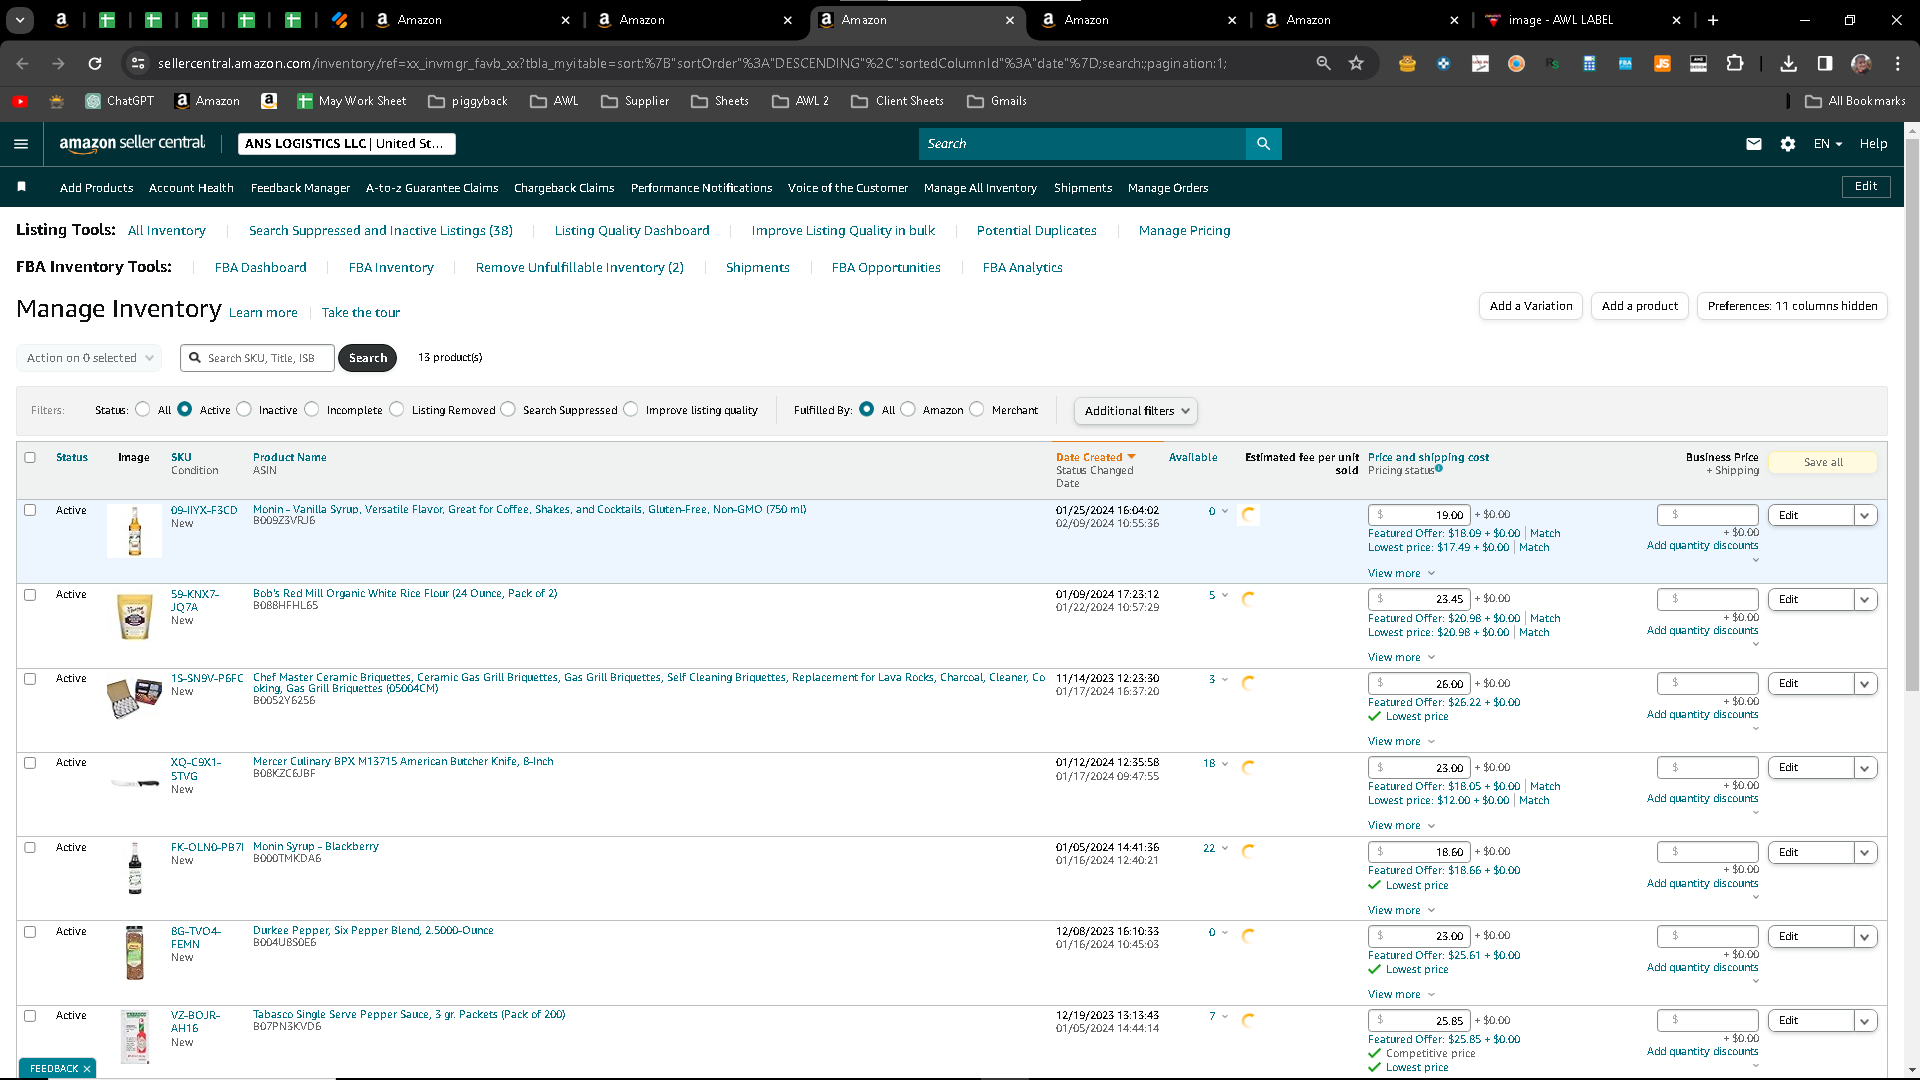Open the EN language dropdown

[x=1828, y=144]
